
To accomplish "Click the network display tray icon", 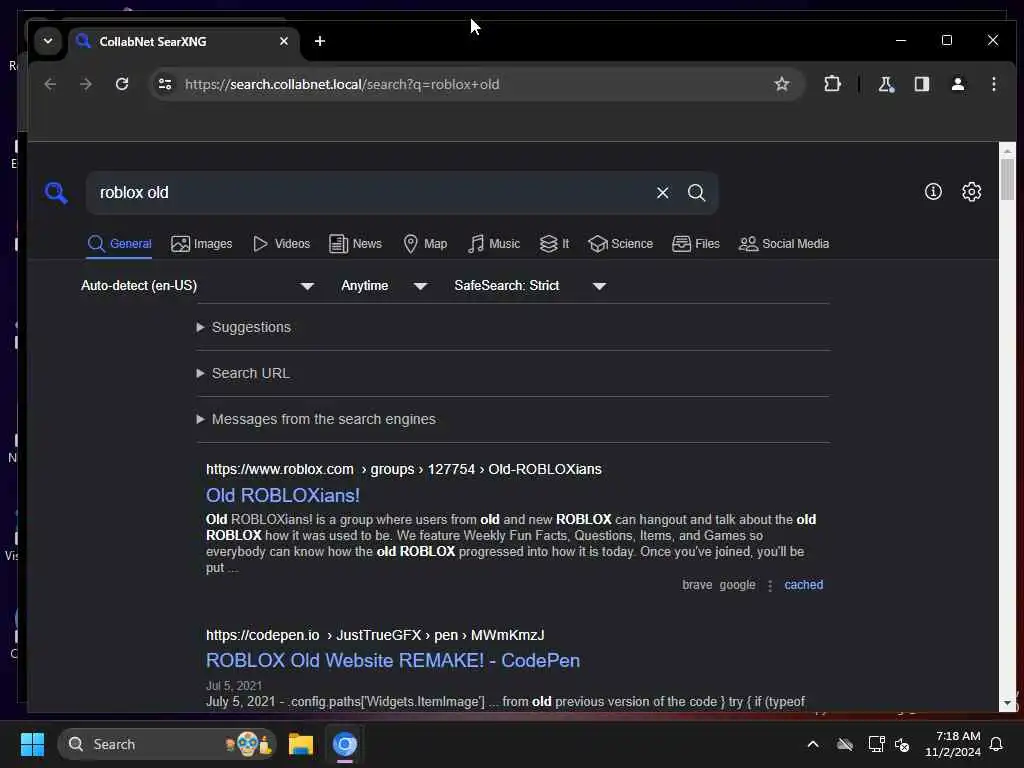I will click(x=876, y=744).
